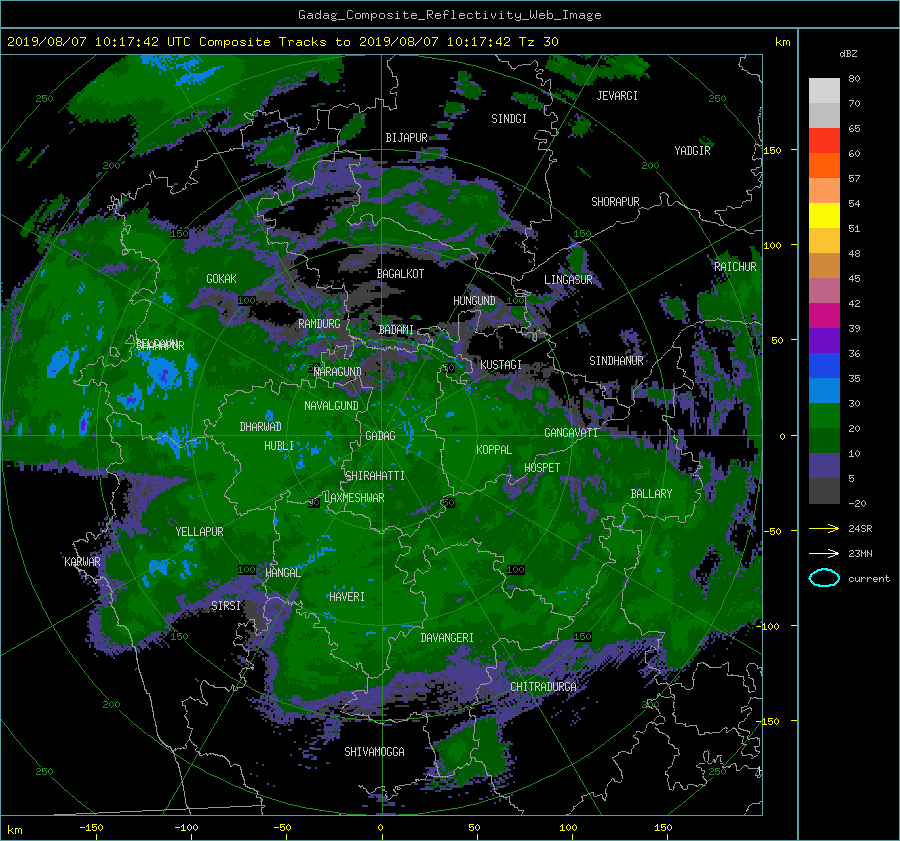
Task: Click the RAICHUR city label
Action: pos(735,267)
